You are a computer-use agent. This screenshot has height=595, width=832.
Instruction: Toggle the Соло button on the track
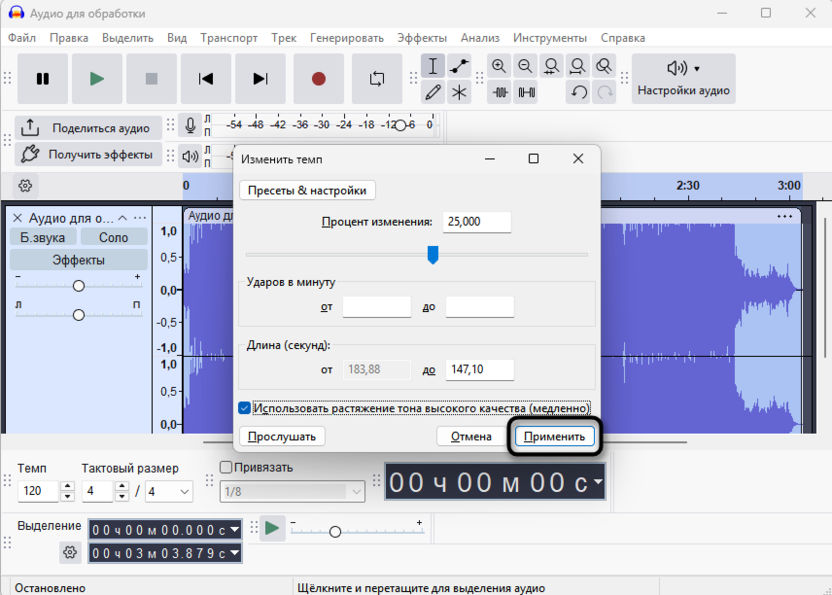(114, 237)
